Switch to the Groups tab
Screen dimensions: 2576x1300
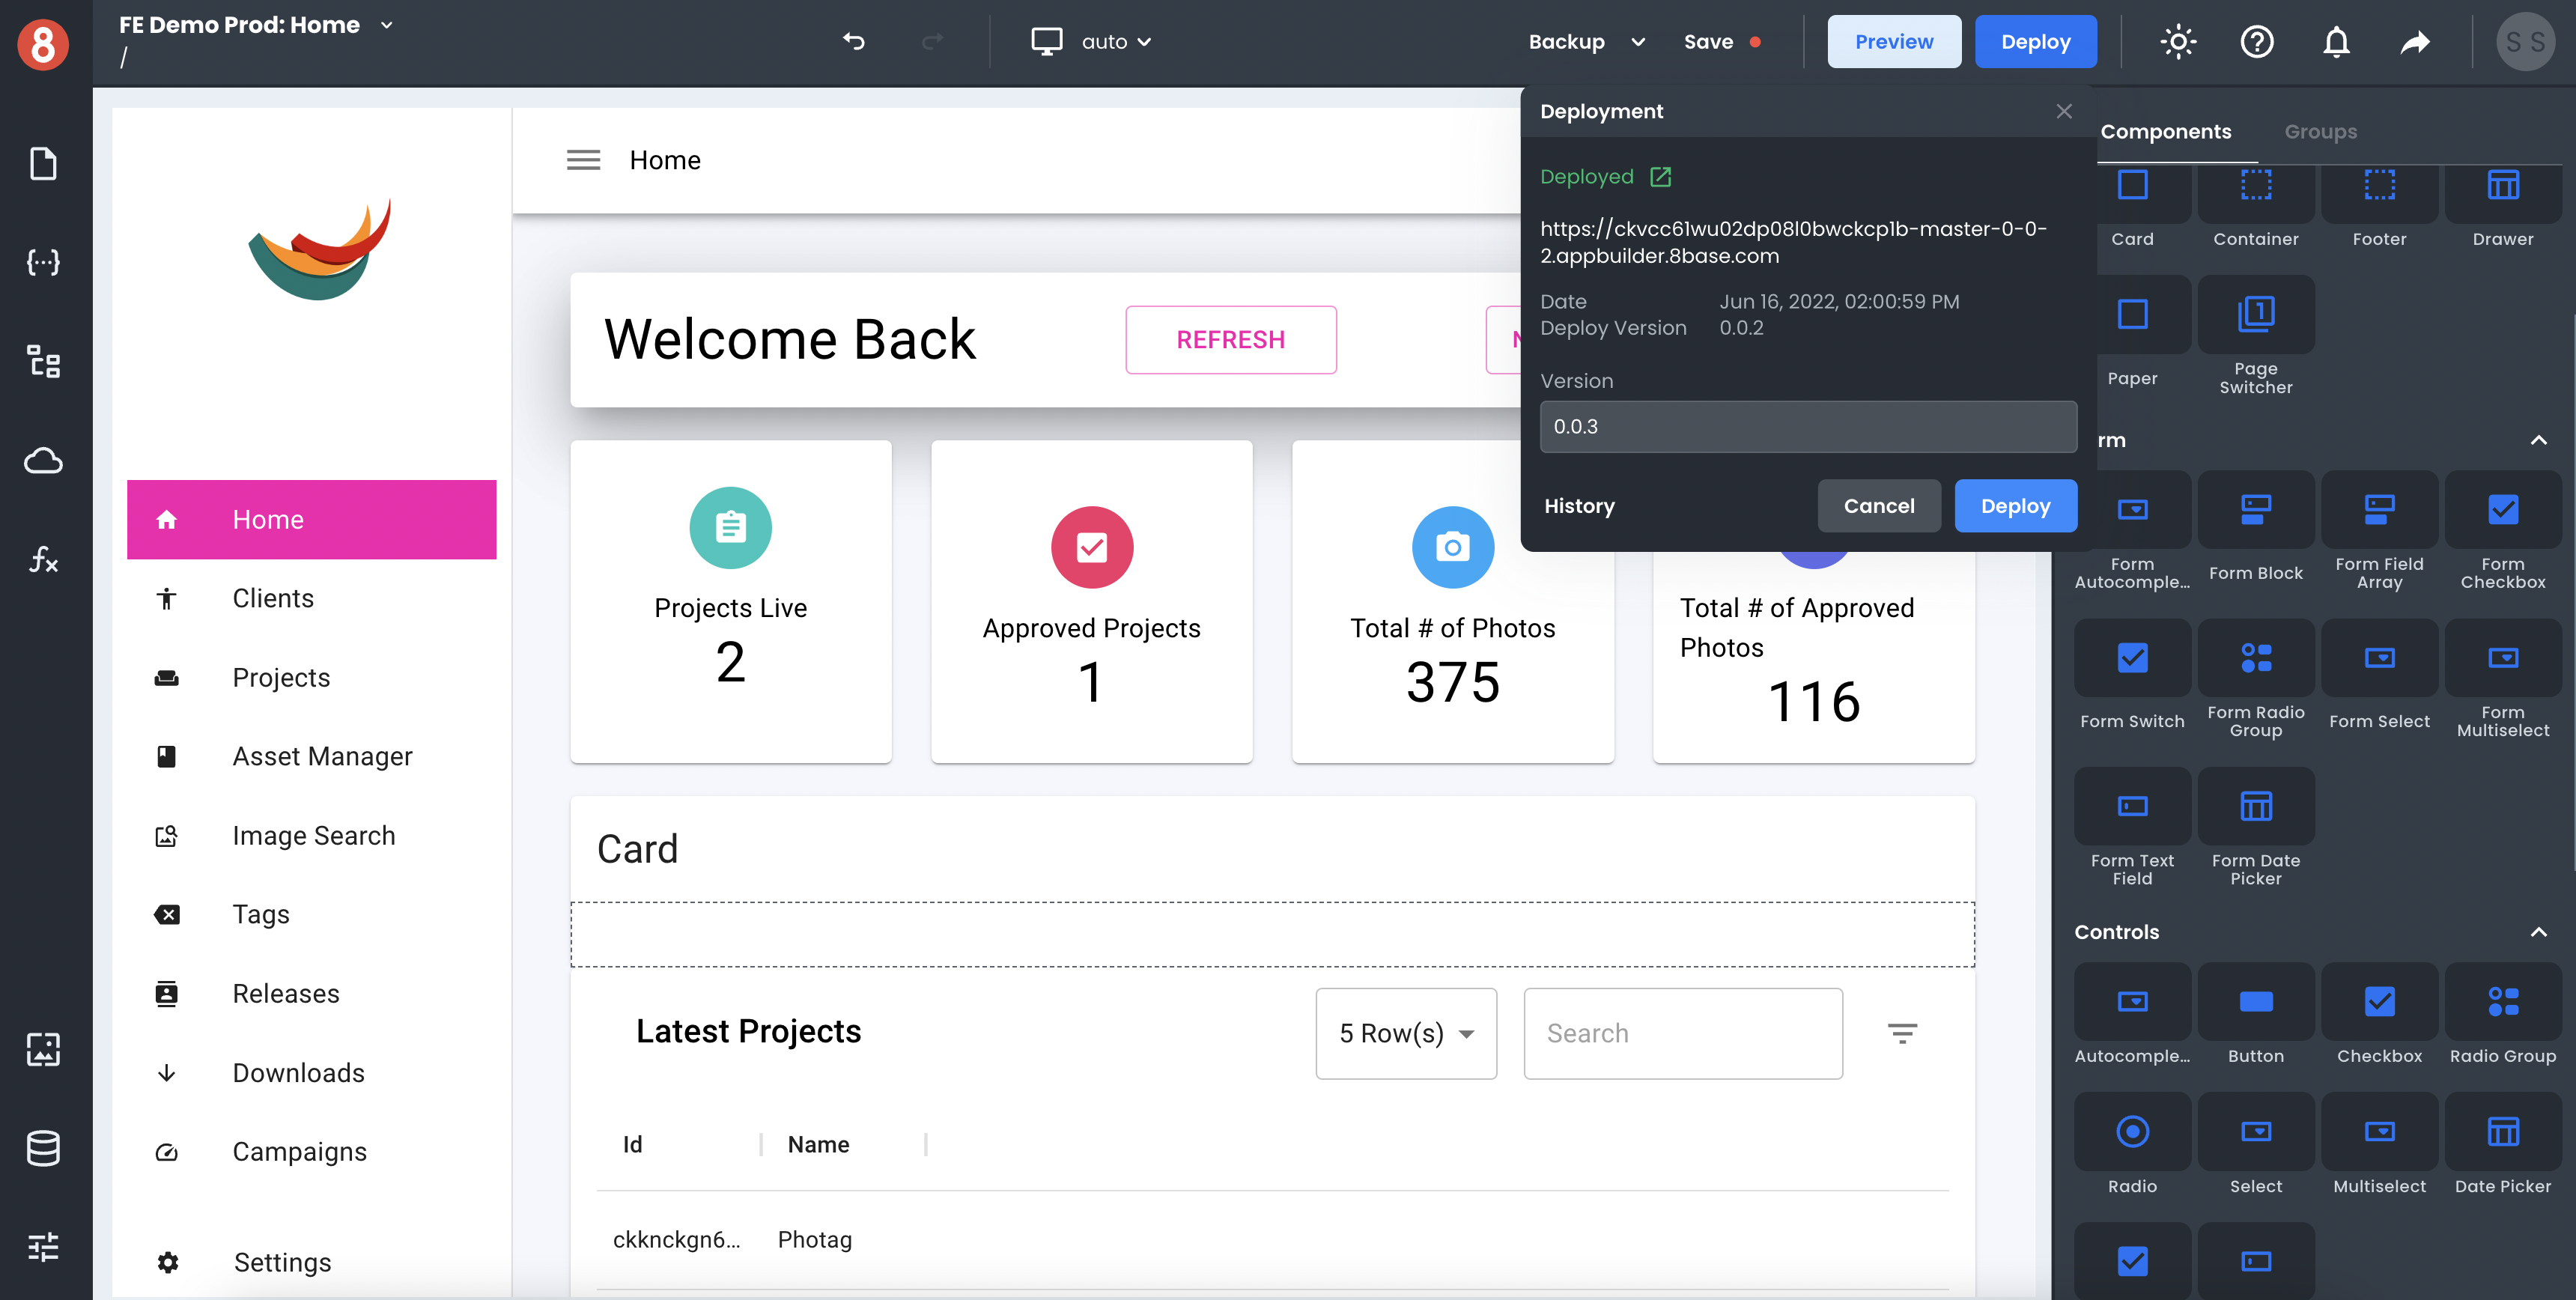click(x=2320, y=131)
